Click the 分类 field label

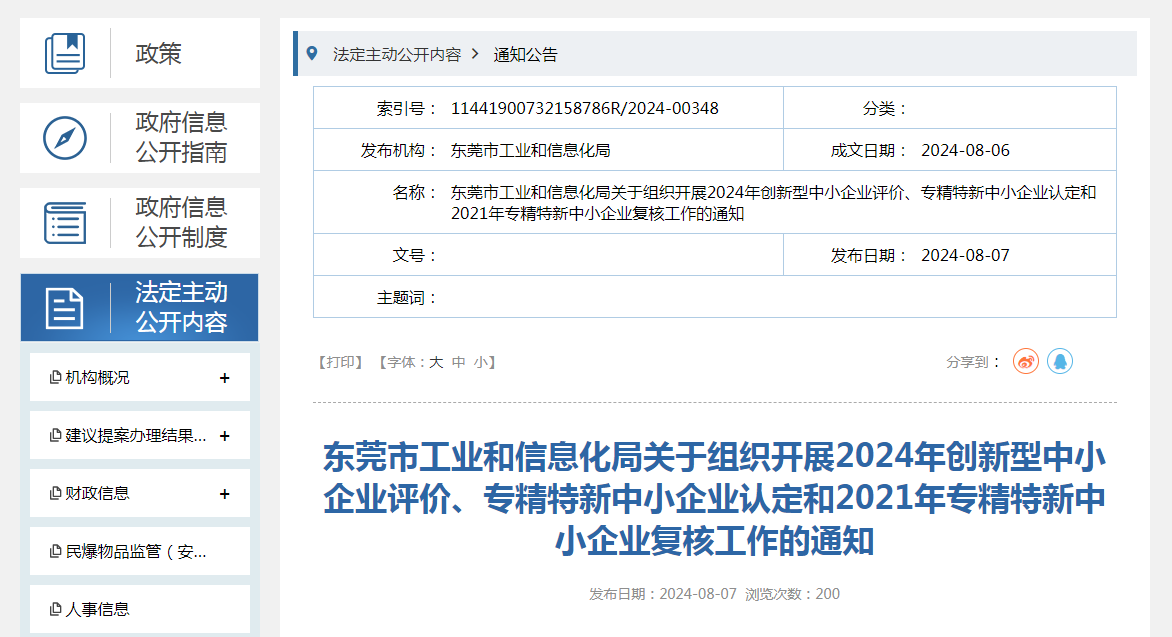(885, 109)
